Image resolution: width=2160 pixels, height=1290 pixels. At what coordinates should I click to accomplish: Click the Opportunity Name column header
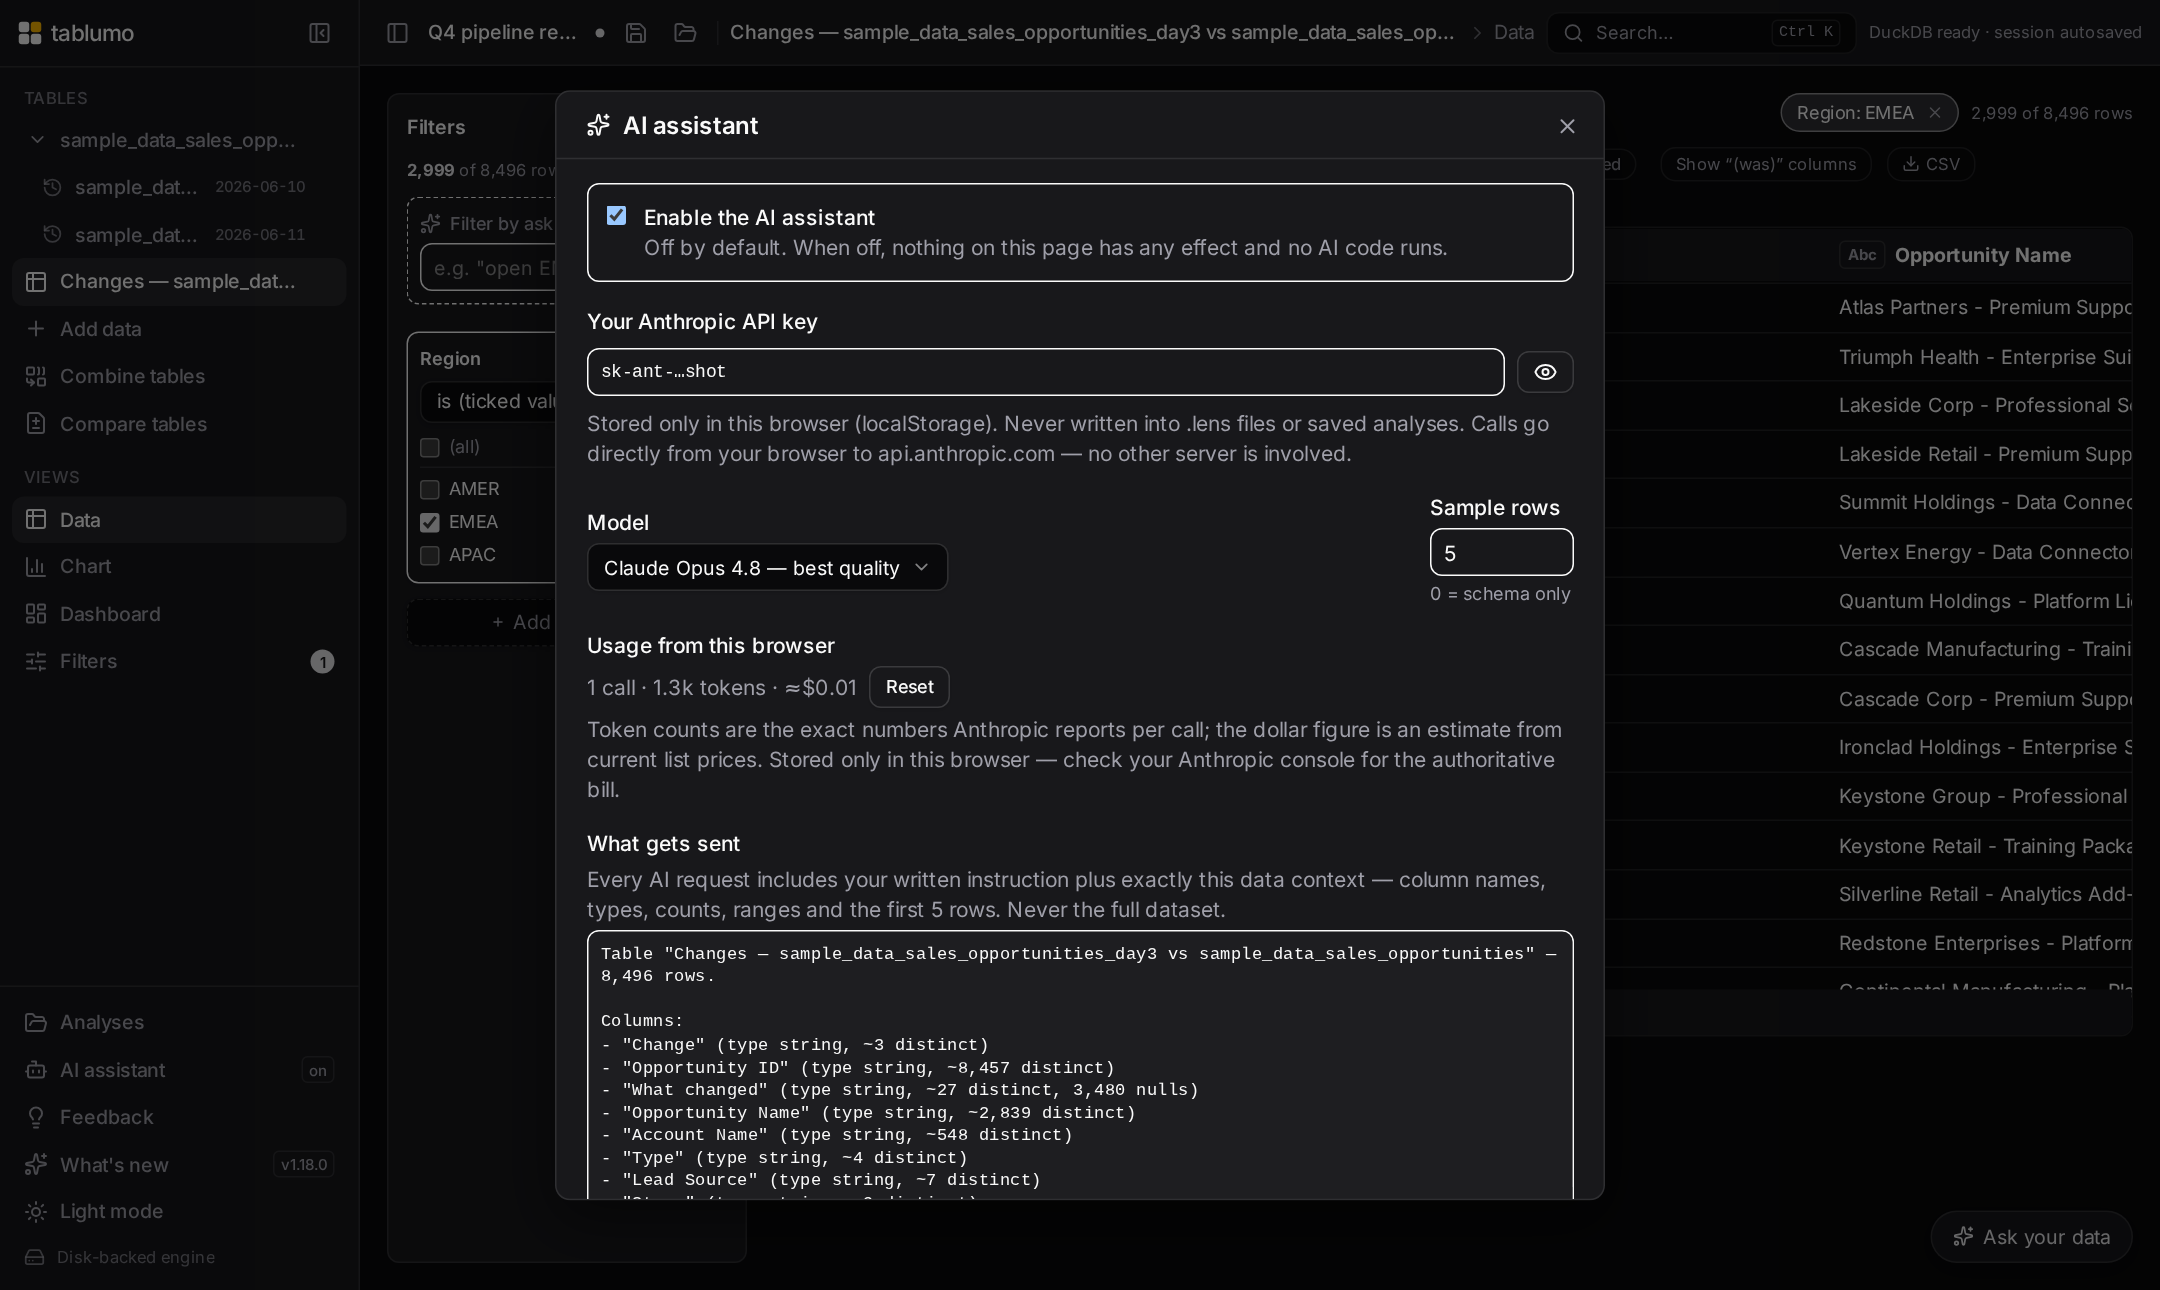pyautogui.click(x=1982, y=255)
